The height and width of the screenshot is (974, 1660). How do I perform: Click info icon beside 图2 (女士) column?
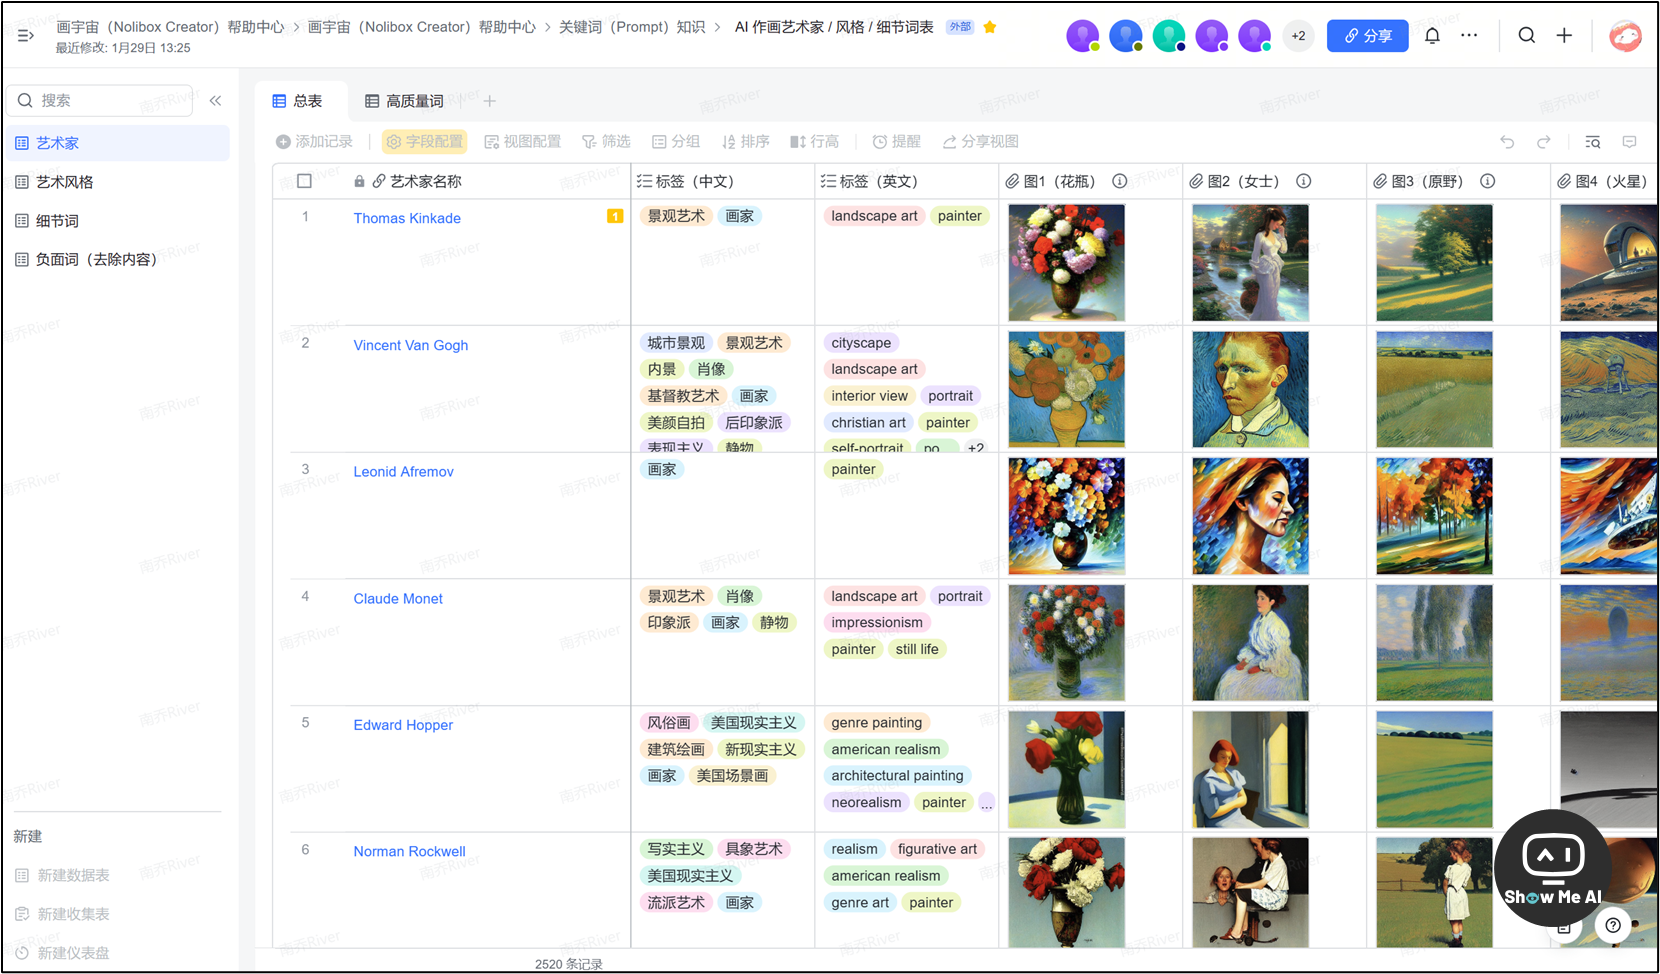pyautogui.click(x=1304, y=181)
